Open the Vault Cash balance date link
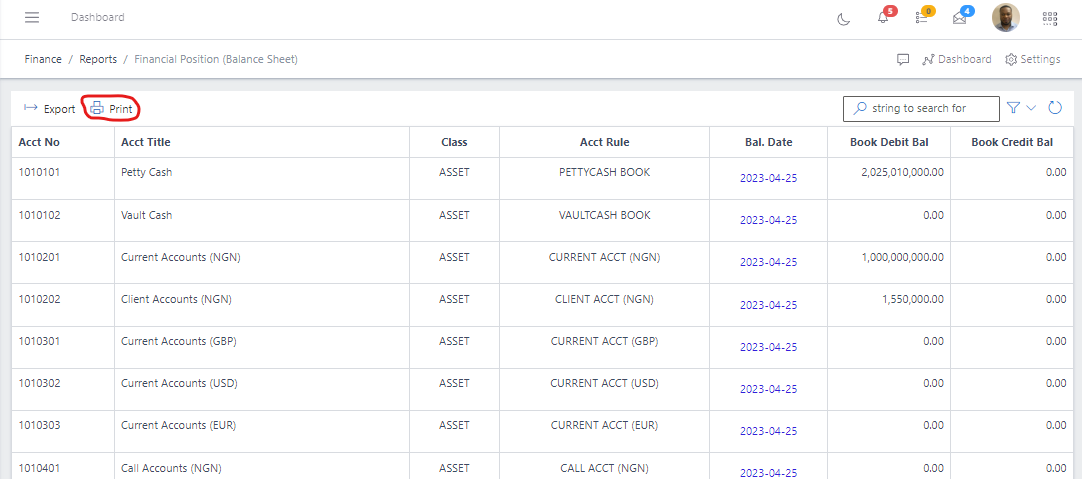Image resolution: width=1082 pixels, height=479 pixels. pos(768,220)
